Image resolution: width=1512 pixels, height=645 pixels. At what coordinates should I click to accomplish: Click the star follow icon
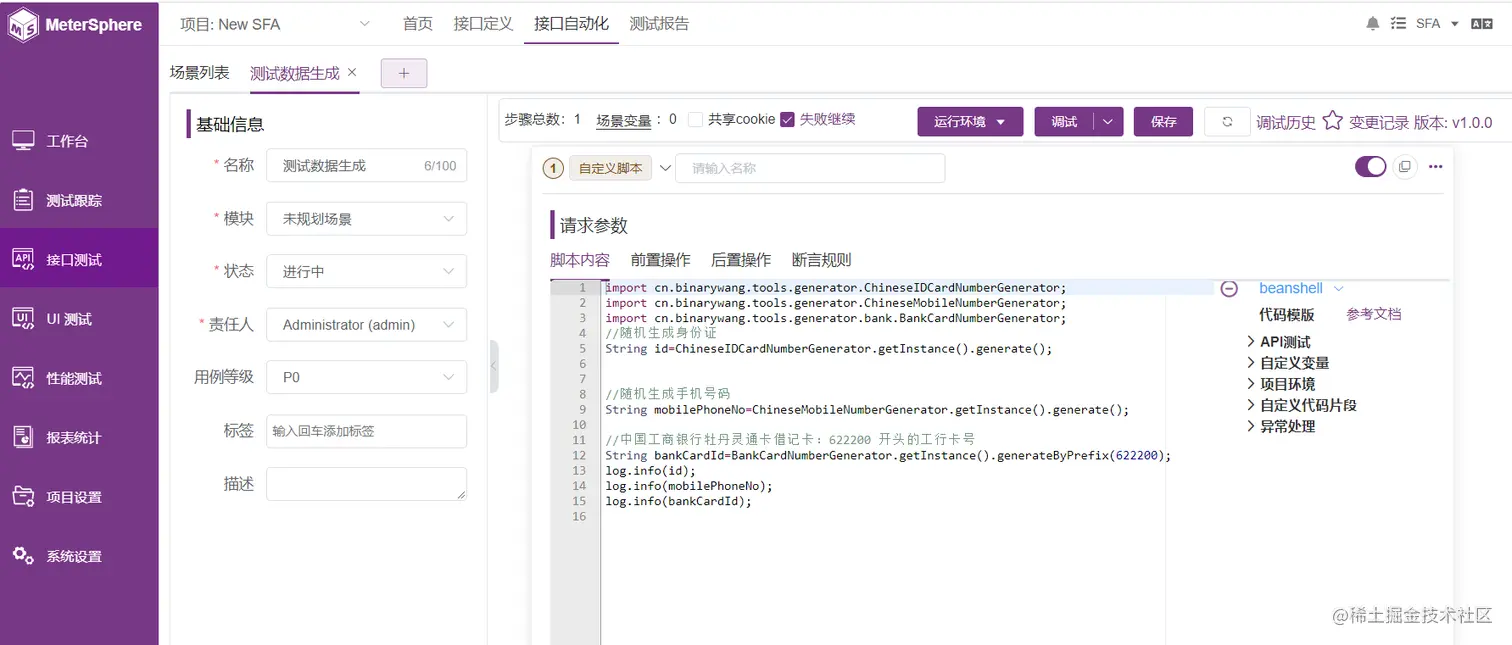(1332, 121)
